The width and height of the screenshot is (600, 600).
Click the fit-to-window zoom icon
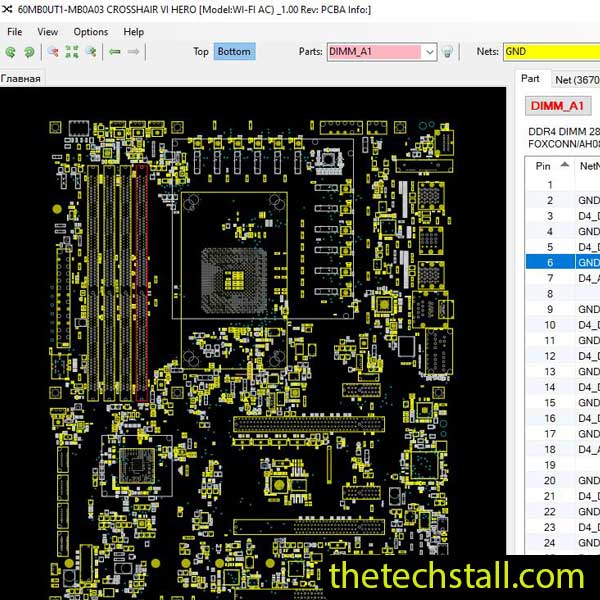pyautogui.click(x=72, y=51)
